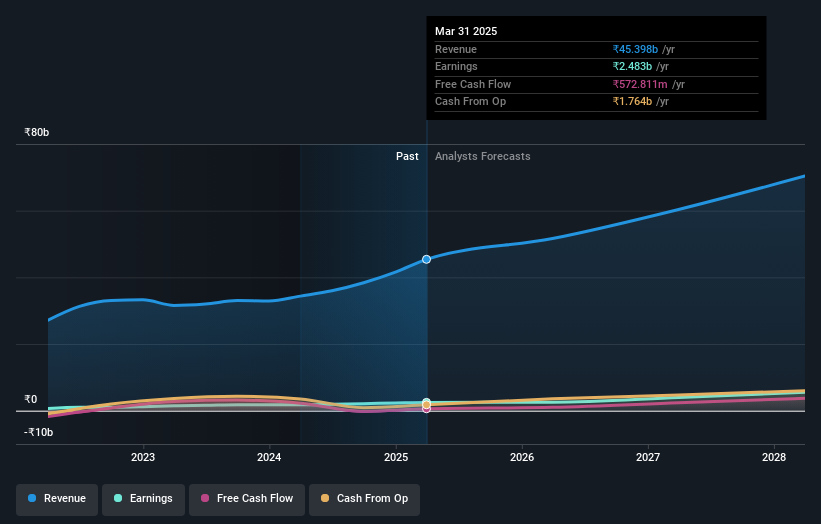Click the Revenue data point marker on the blue line

pyautogui.click(x=426, y=259)
